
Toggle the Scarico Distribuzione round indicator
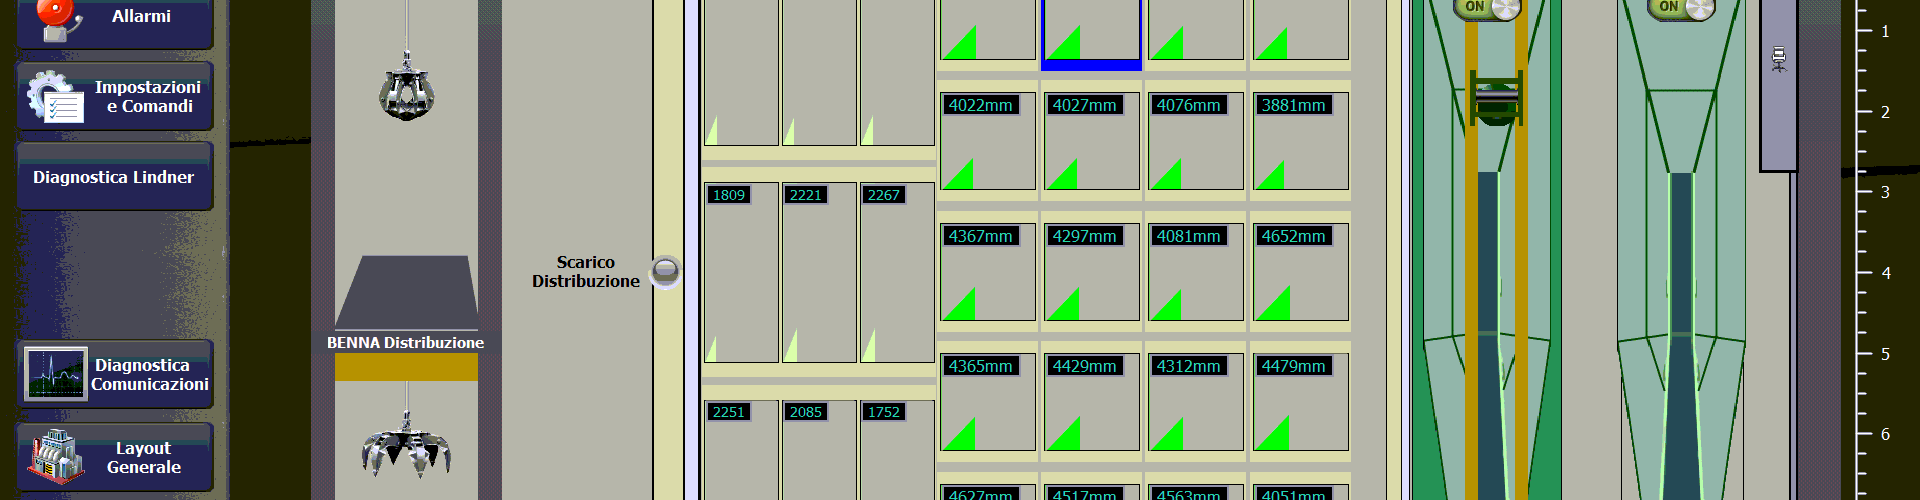click(x=665, y=271)
